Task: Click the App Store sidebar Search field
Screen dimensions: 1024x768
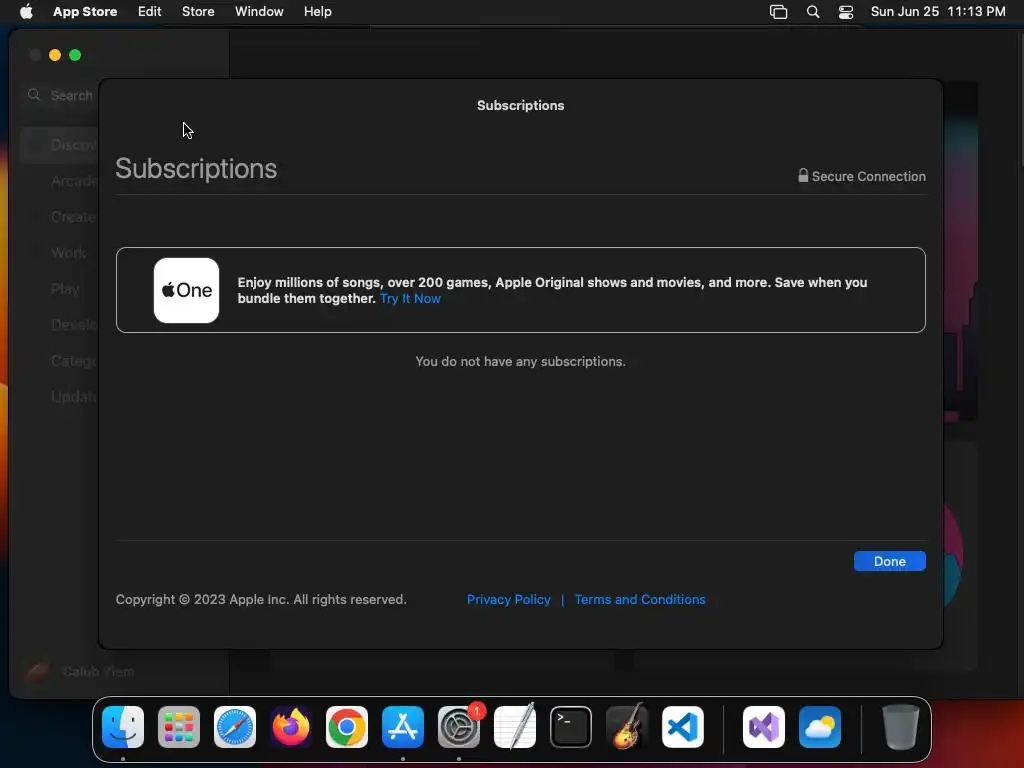Action: (x=62, y=95)
